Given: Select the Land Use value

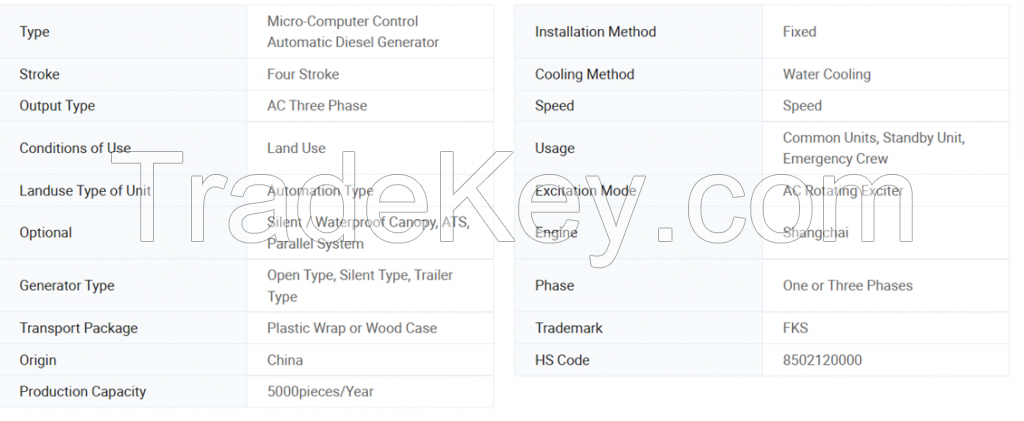Looking at the screenshot, I should tap(296, 148).
